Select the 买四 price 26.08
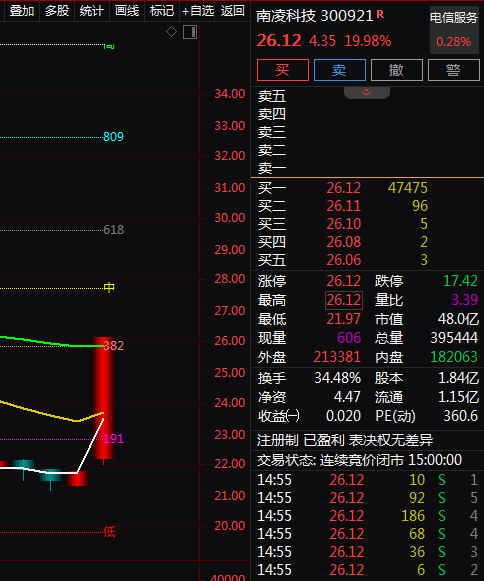Viewport: 484px width, 581px height. [344, 242]
